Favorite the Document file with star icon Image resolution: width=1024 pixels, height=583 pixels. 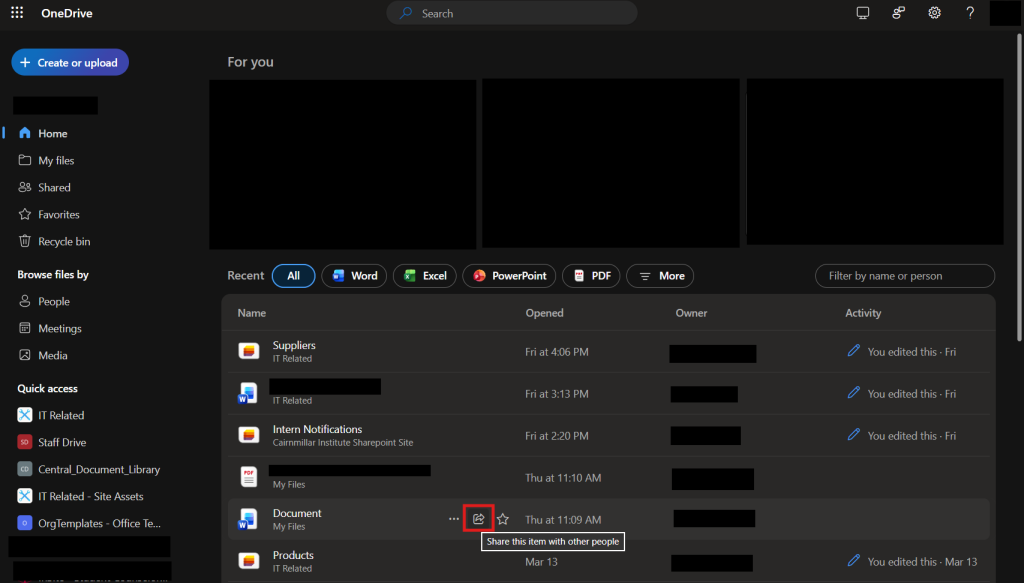[x=502, y=519]
